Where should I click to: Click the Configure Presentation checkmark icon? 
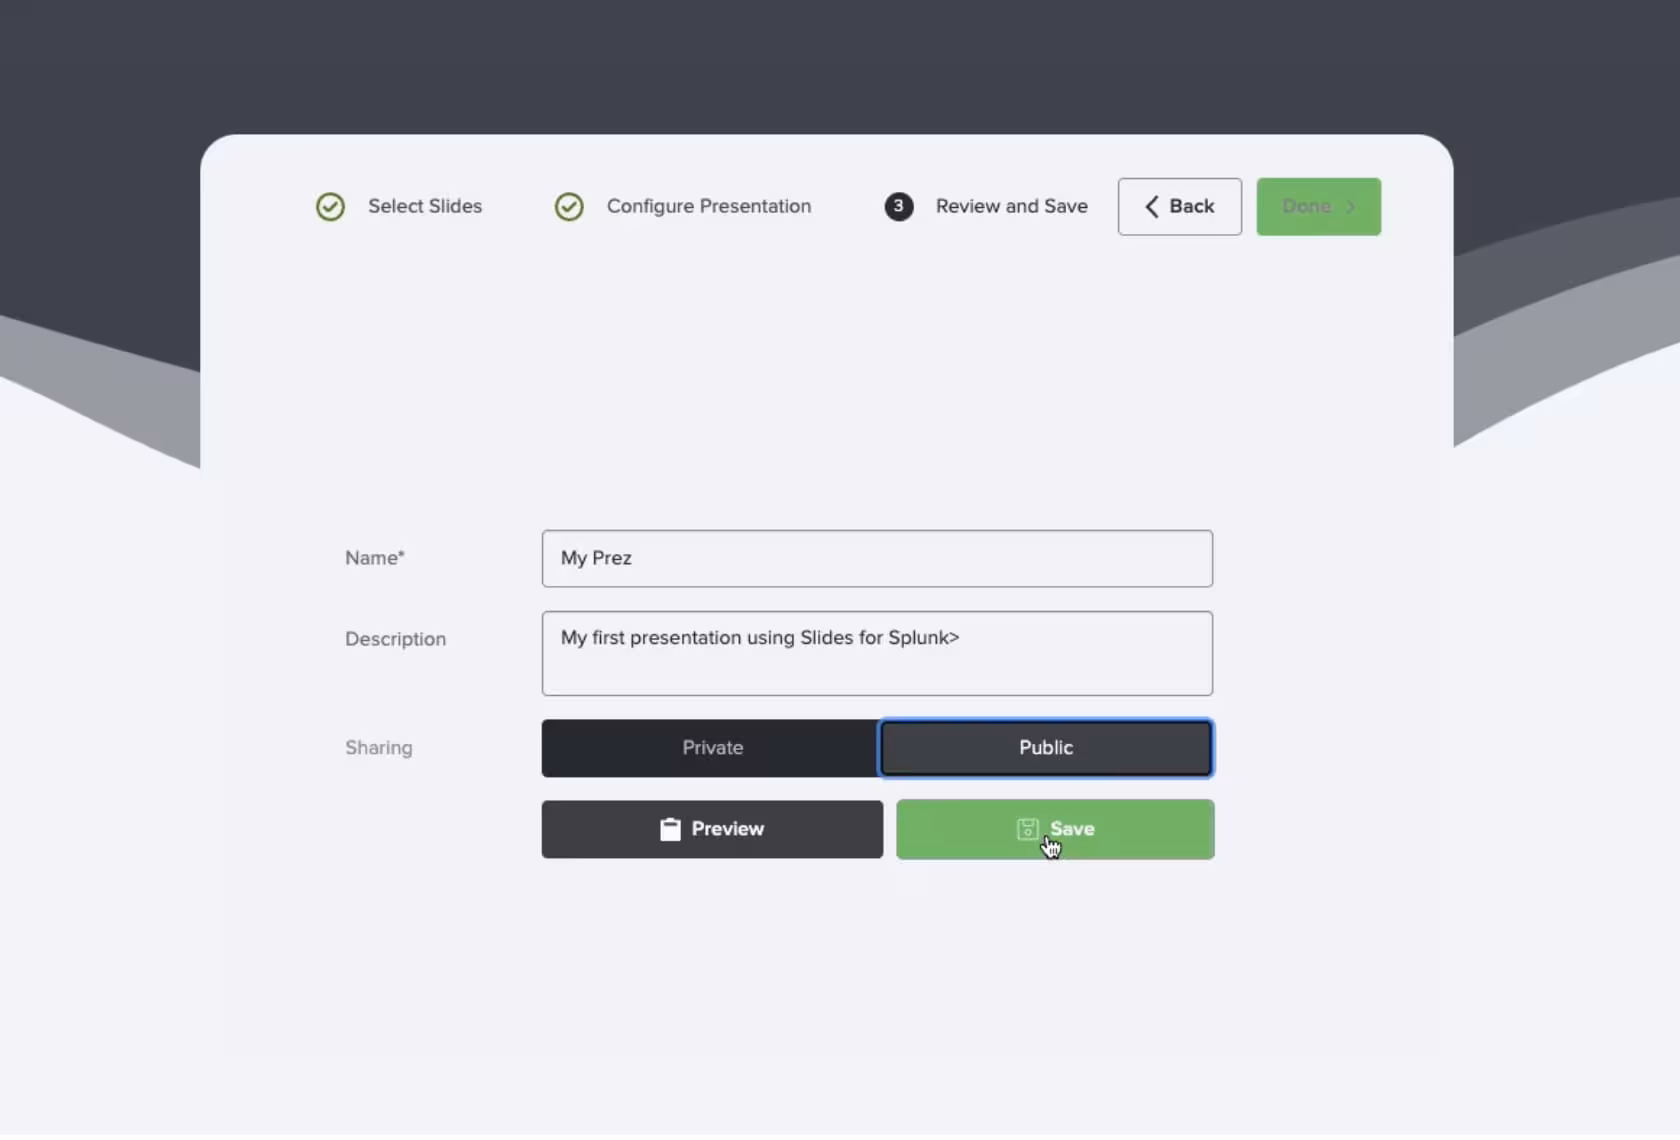point(569,207)
